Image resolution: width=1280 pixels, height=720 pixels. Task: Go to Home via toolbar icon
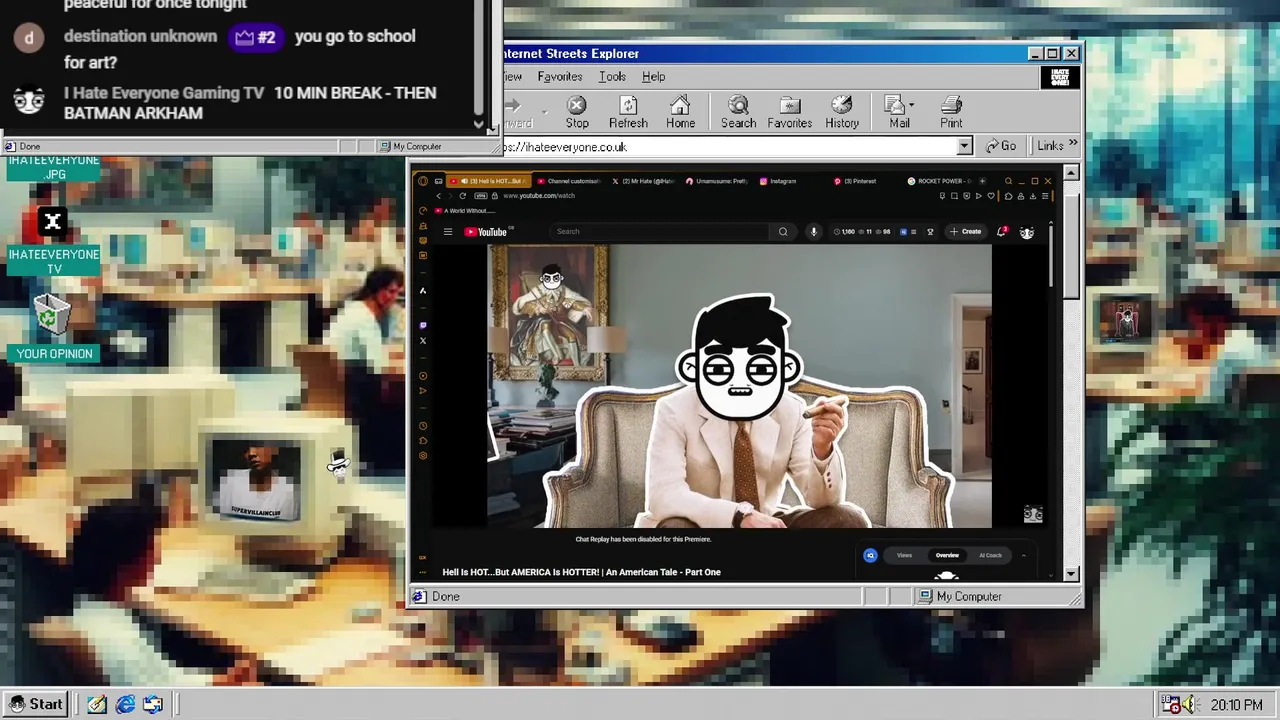pyautogui.click(x=680, y=112)
